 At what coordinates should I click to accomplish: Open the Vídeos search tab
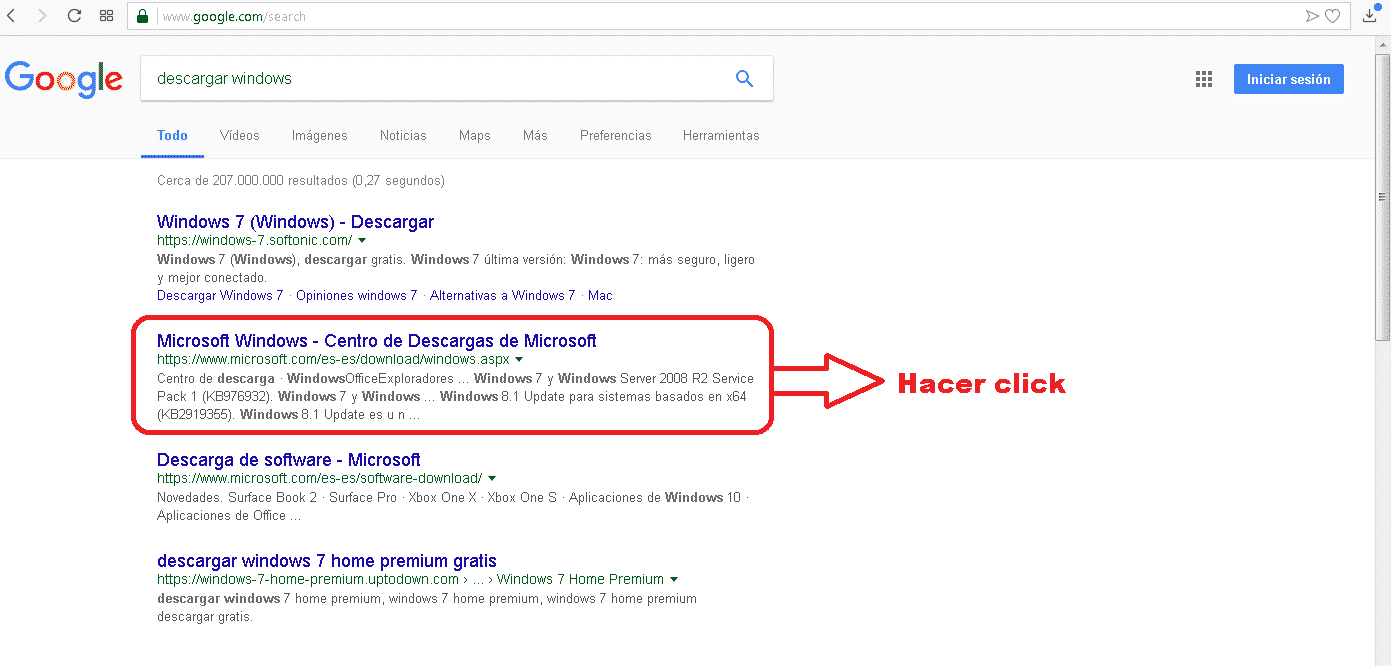point(239,135)
